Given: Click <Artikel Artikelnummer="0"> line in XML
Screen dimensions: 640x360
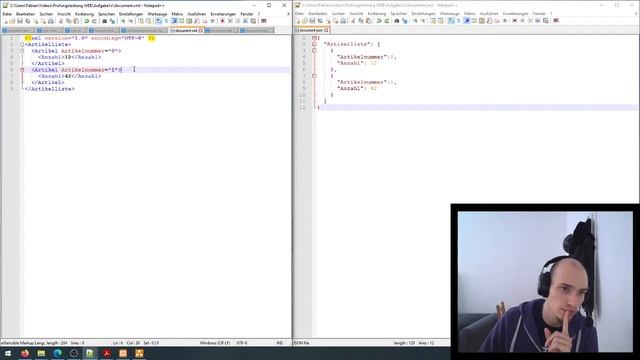Looking at the screenshot, I should 76,51.
